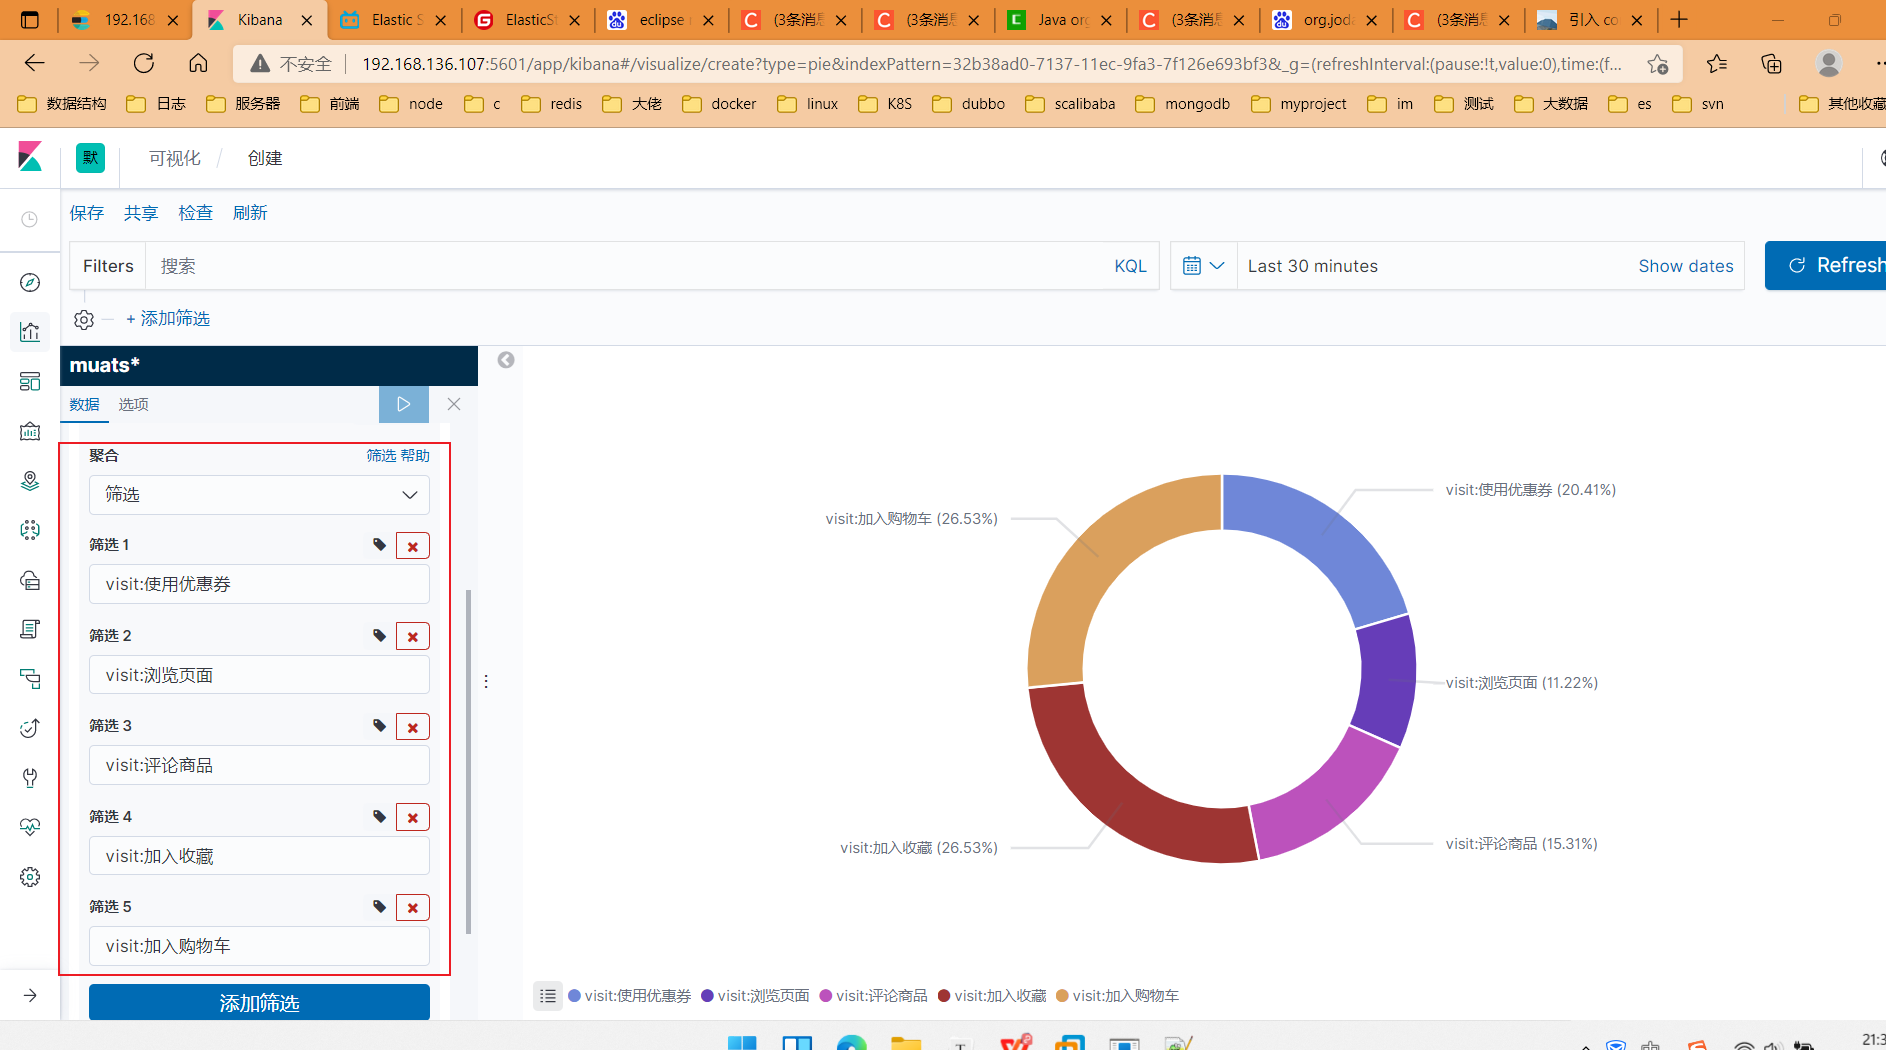1886x1050 pixels.
Task: Open Logs icon in sidebar
Action: pyautogui.click(x=30, y=629)
